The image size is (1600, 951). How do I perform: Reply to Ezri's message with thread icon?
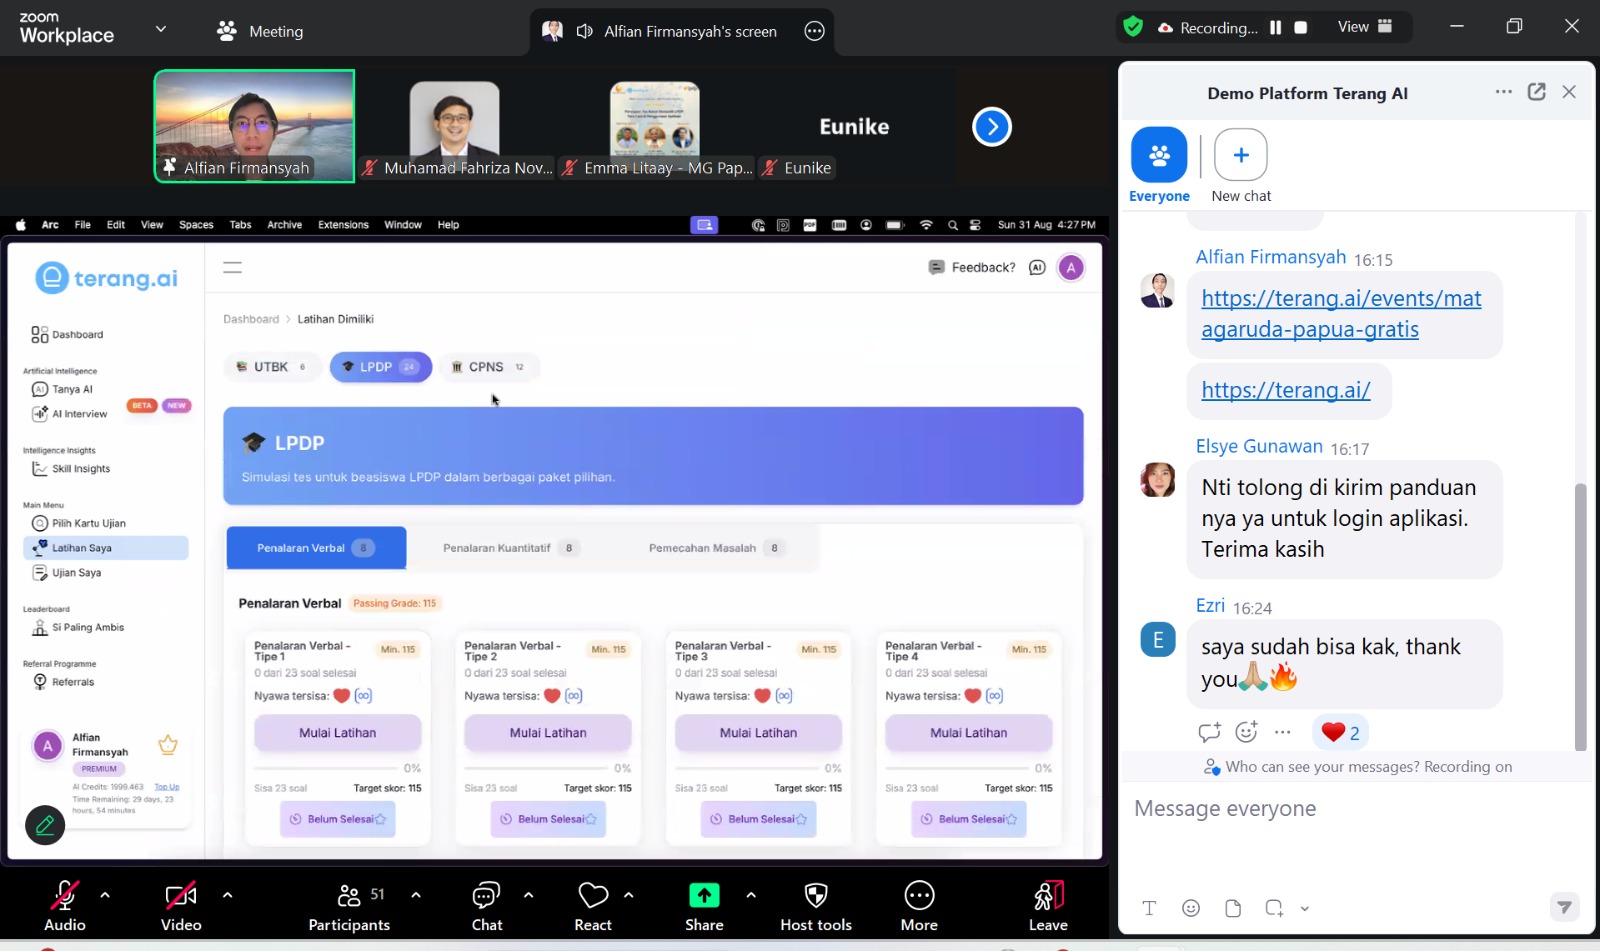pyautogui.click(x=1209, y=732)
